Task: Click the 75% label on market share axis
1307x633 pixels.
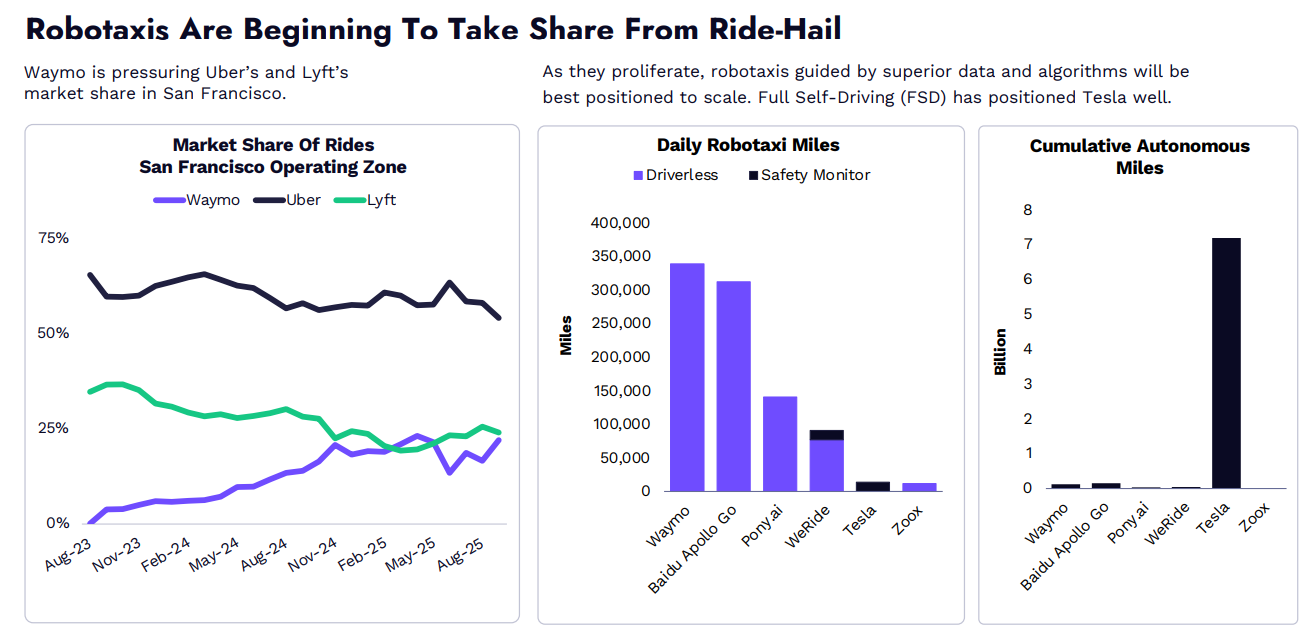Action: click(x=53, y=238)
